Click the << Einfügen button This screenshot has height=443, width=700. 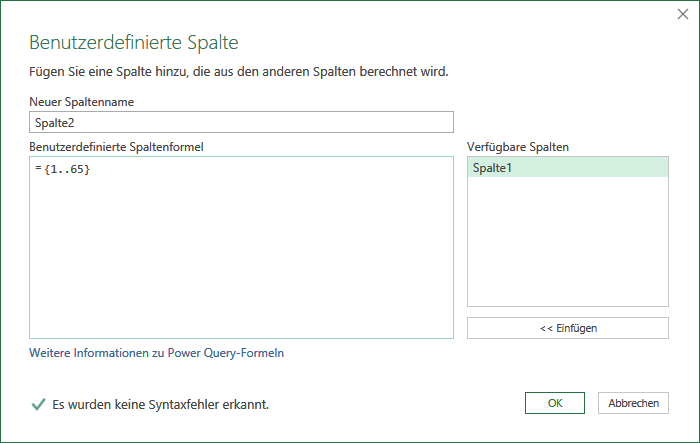click(567, 328)
